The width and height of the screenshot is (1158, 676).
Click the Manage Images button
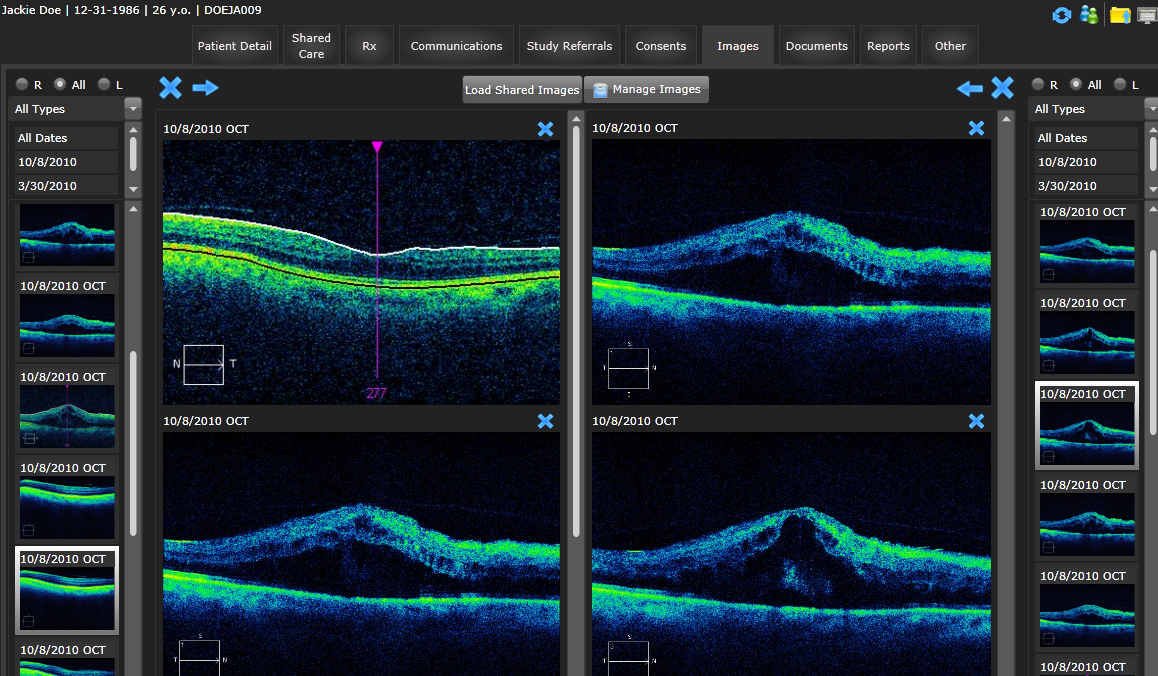coord(646,89)
